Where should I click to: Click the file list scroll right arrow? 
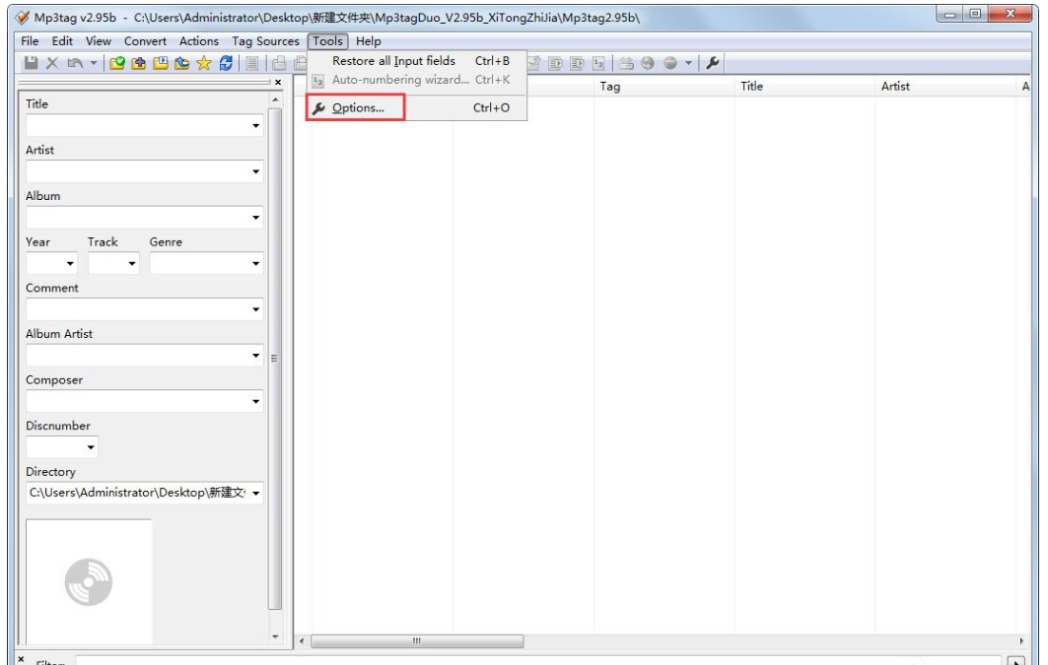pos(1021,641)
